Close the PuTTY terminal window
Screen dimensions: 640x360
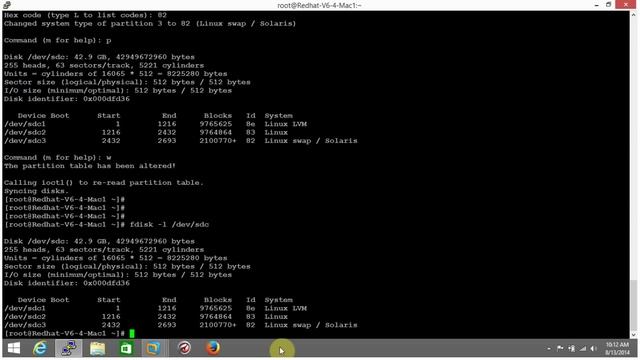pyautogui.click(x=626, y=5)
